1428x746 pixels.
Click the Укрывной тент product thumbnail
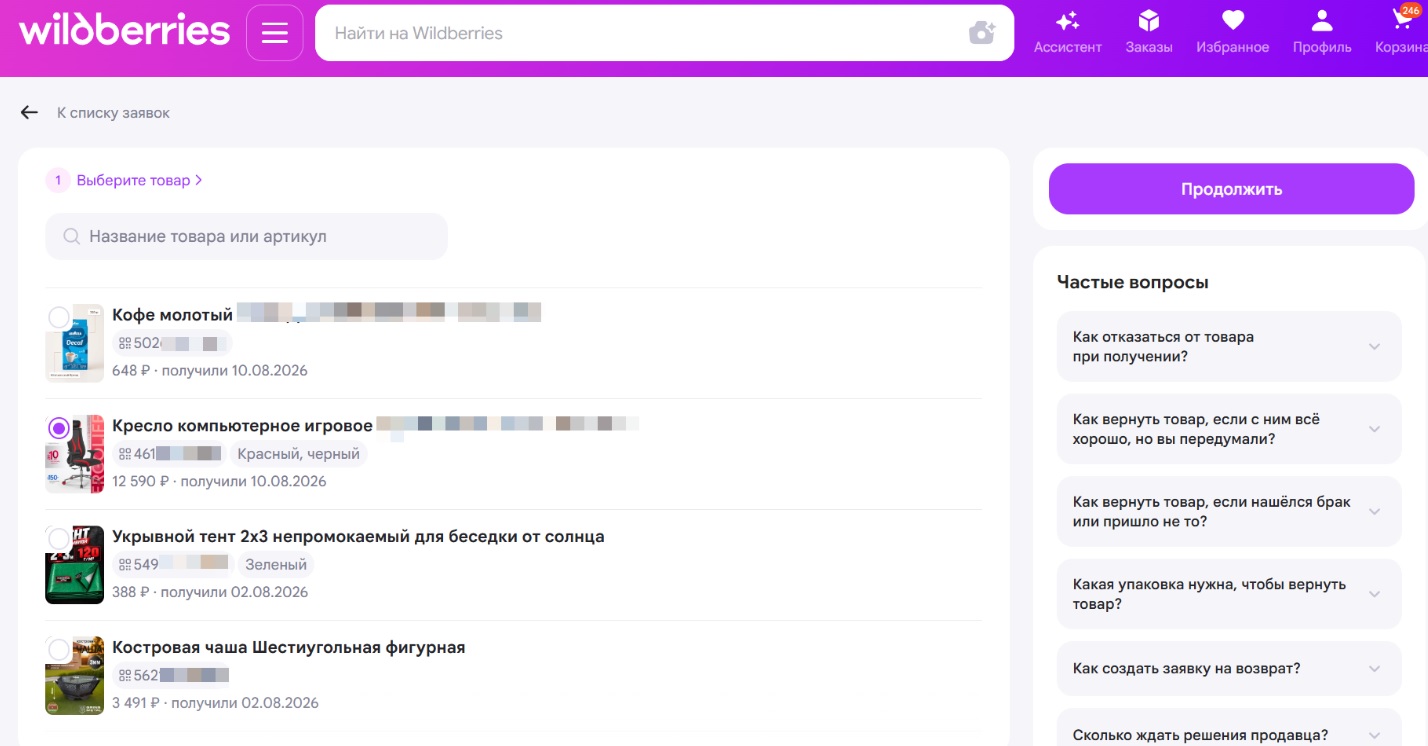tap(74, 565)
